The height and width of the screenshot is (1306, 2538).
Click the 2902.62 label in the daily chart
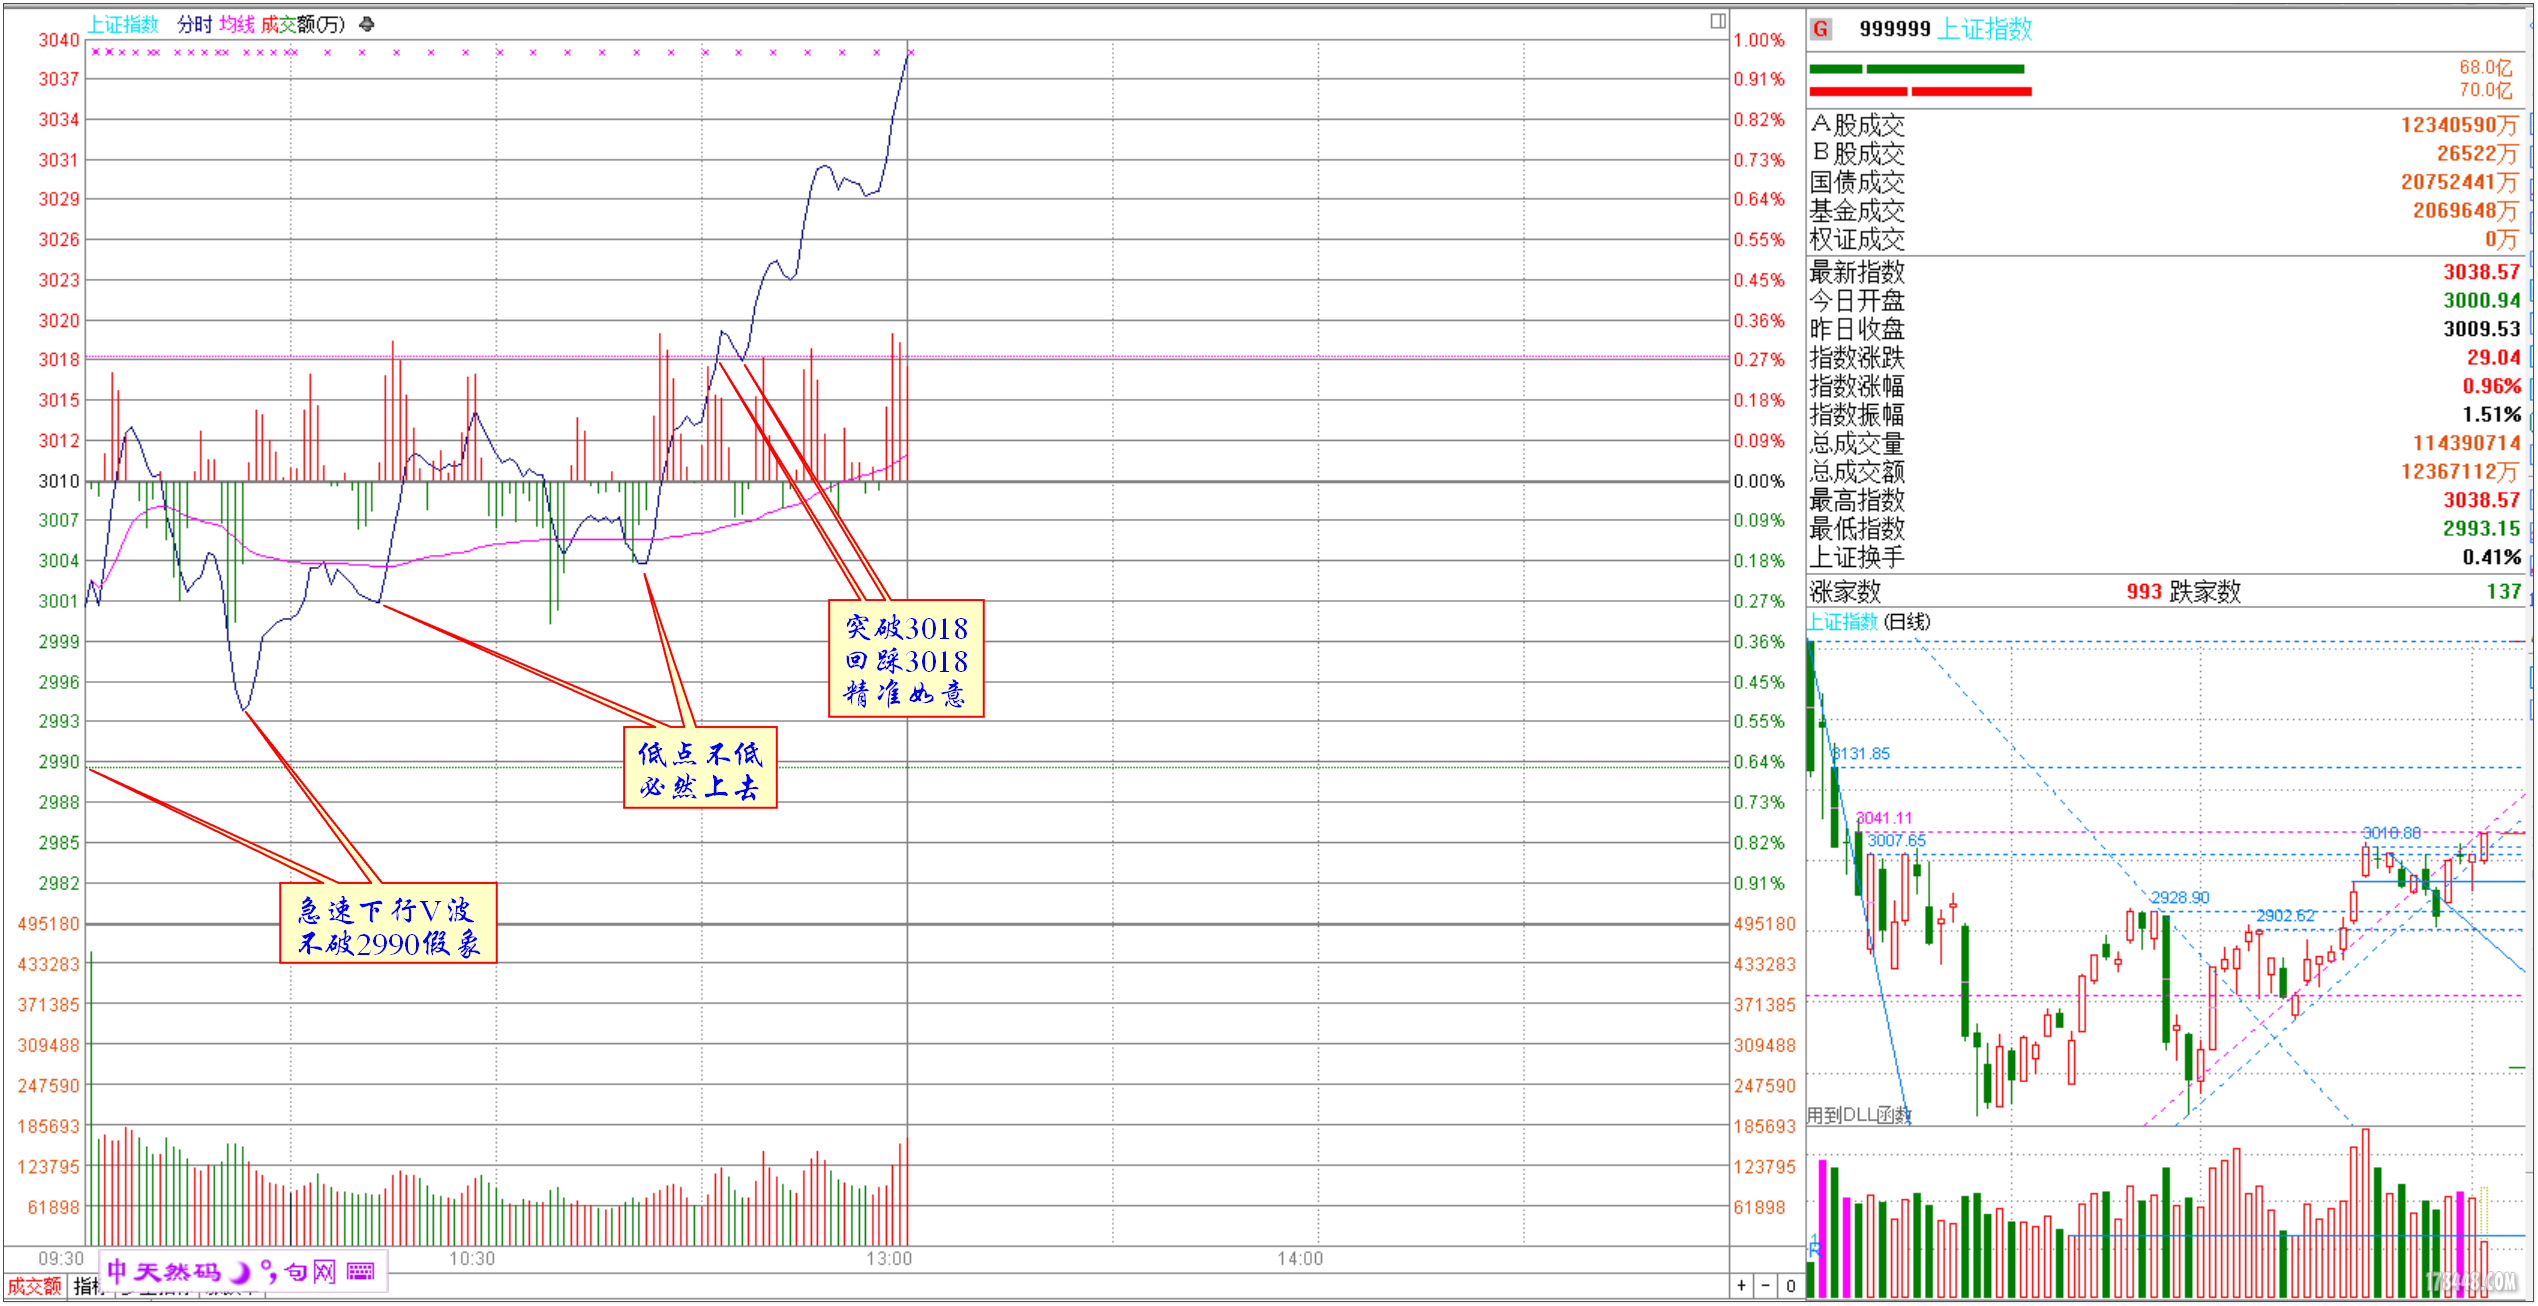(x=2286, y=915)
